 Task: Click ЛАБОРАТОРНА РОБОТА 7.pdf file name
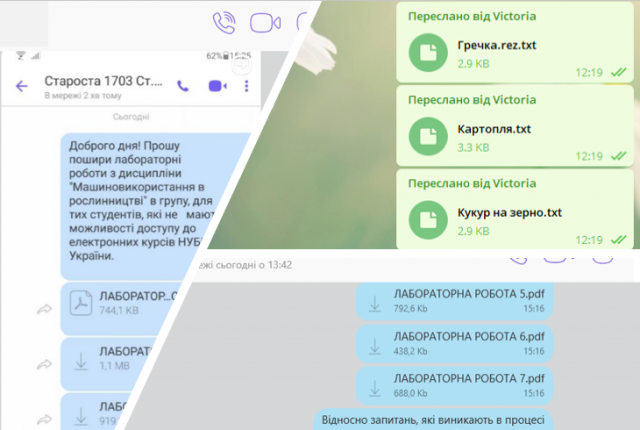[x=469, y=379]
